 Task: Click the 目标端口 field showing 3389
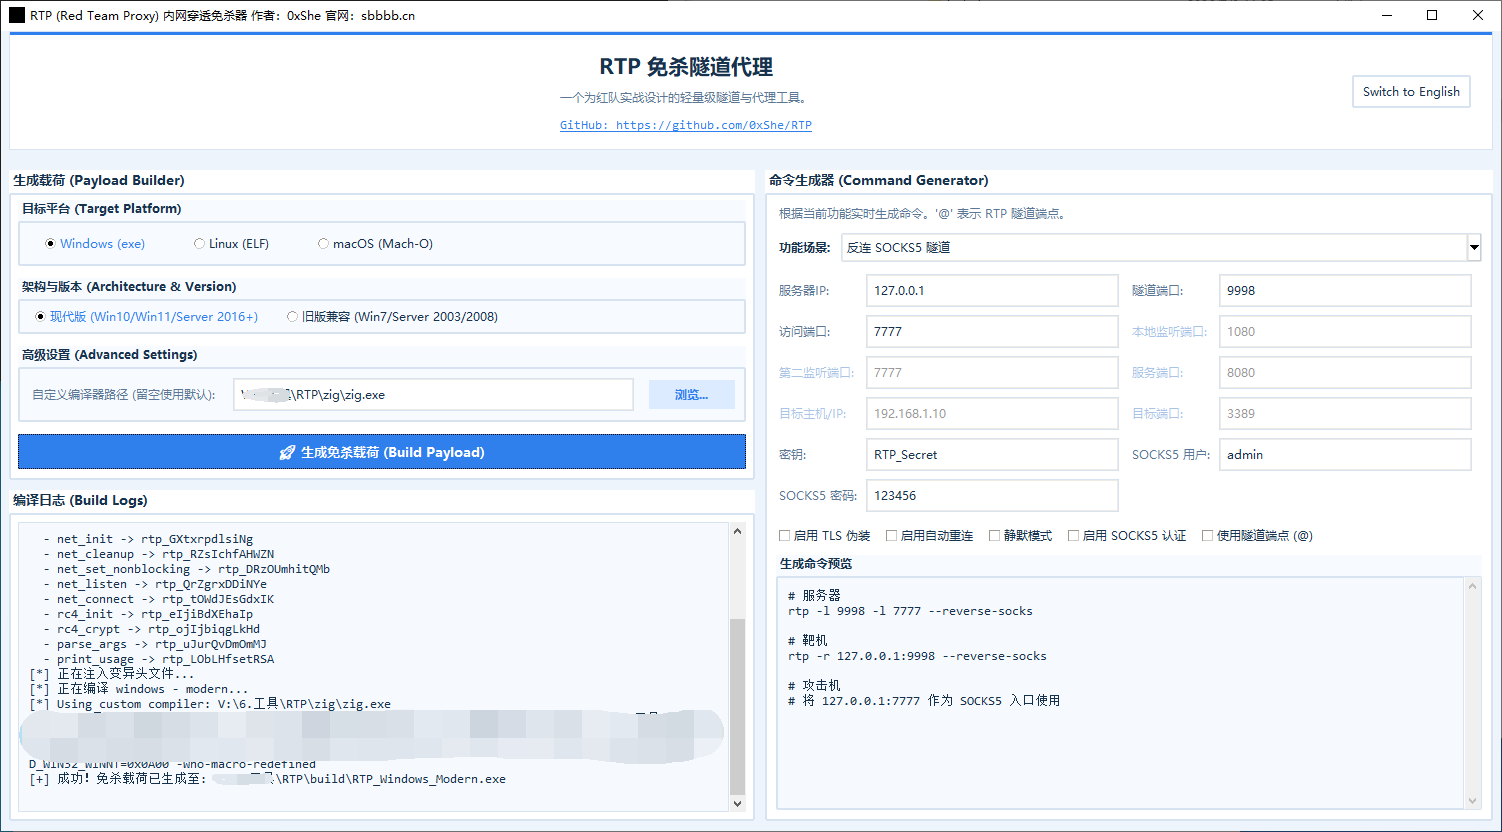[x=1345, y=414]
